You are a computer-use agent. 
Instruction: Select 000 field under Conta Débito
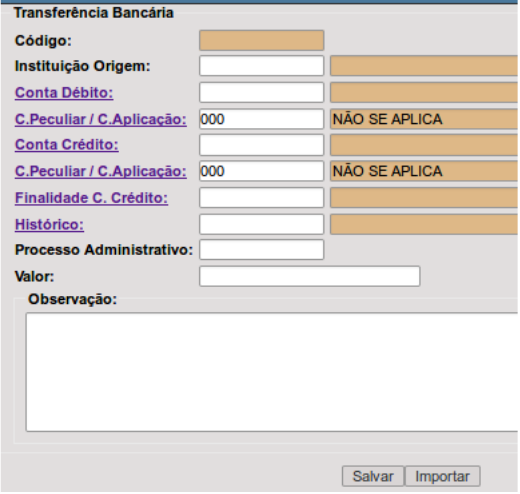click(x=262, y=119)
